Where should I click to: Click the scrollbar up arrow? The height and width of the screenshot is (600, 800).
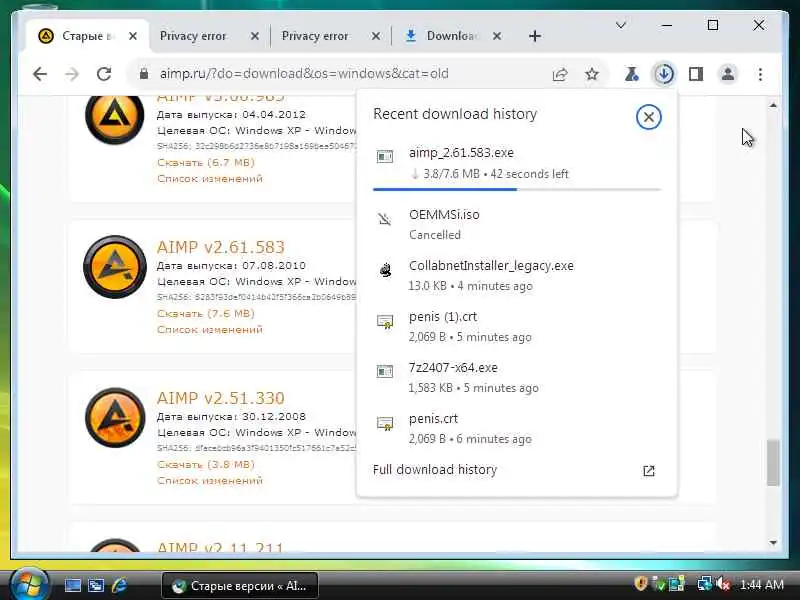(x=773, y=106)
